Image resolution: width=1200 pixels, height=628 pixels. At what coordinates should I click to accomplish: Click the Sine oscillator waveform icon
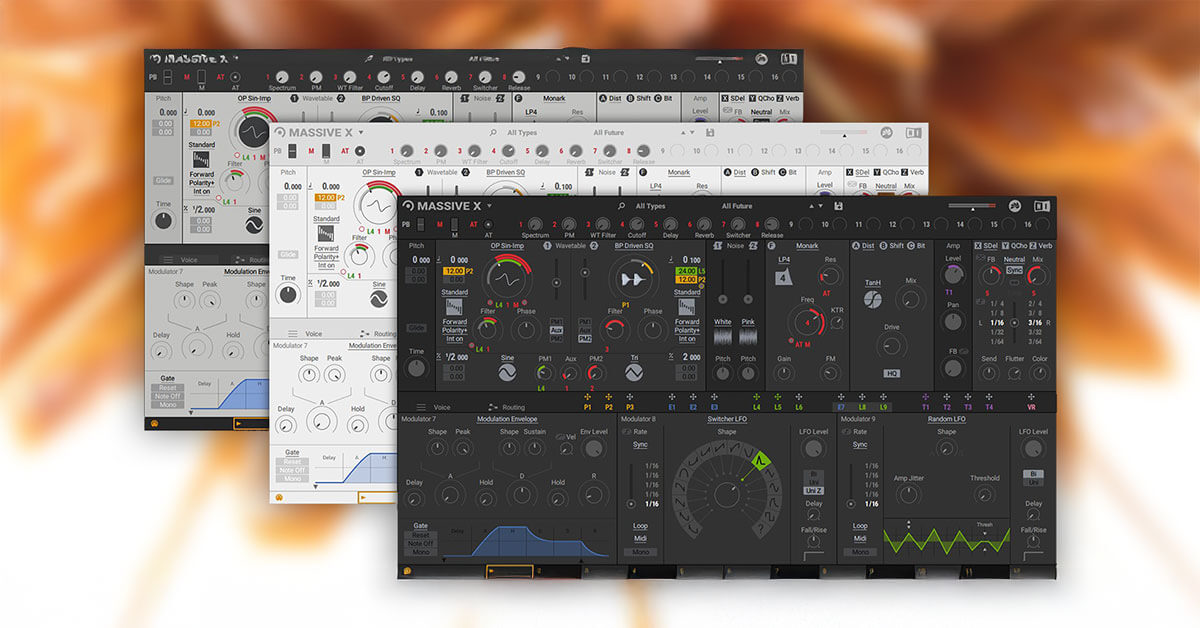click(x=507, y=373)
